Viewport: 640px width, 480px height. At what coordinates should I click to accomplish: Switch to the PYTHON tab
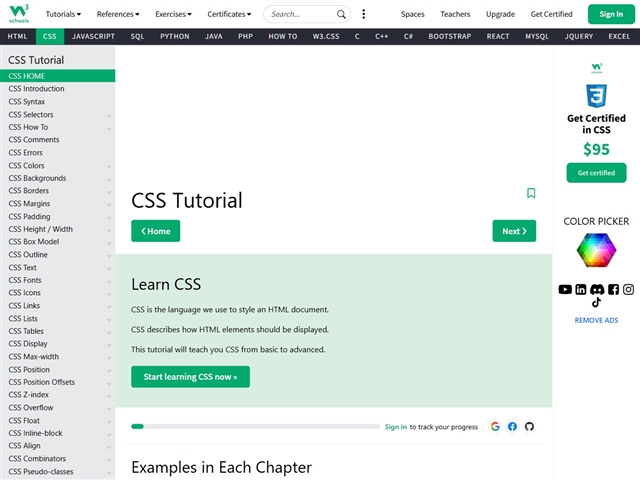click(175, 36)
